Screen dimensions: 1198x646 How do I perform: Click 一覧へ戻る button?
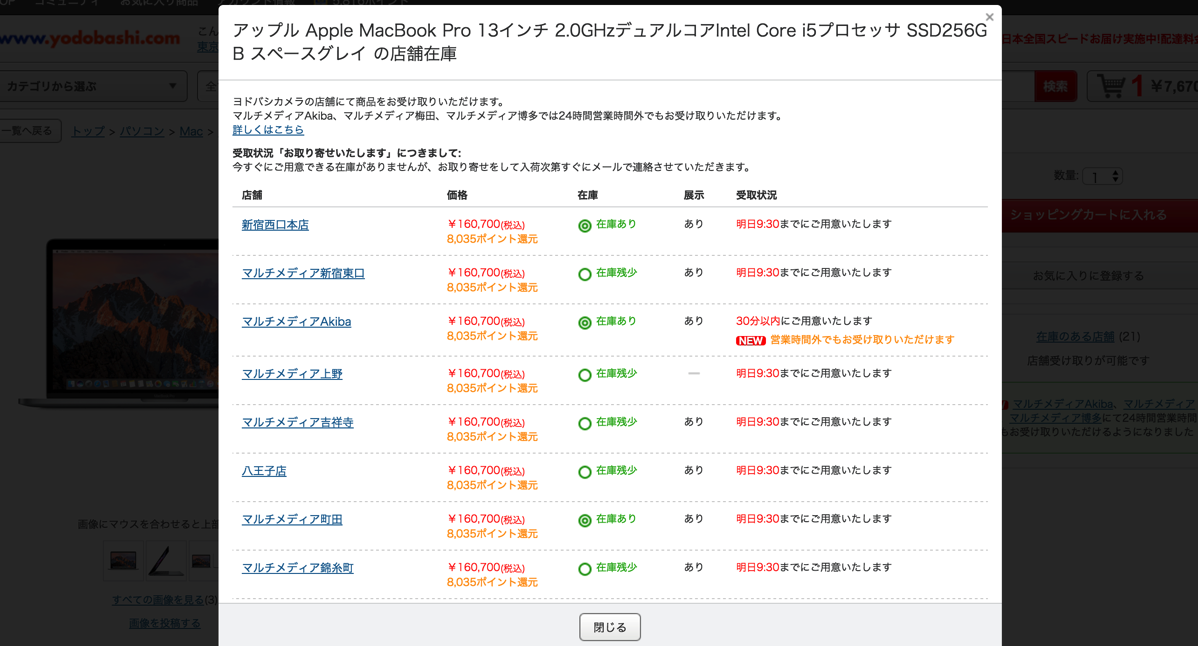[30, 131]
